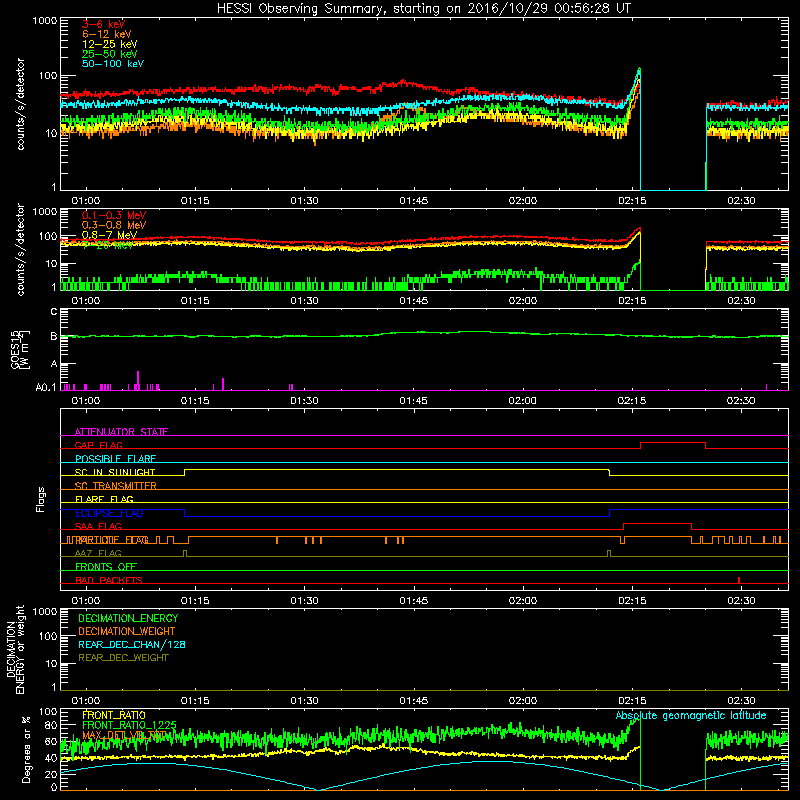800x800 pixels.
Task: Click the DECIMATION_WEIGHT legend label
Action: 127,631
